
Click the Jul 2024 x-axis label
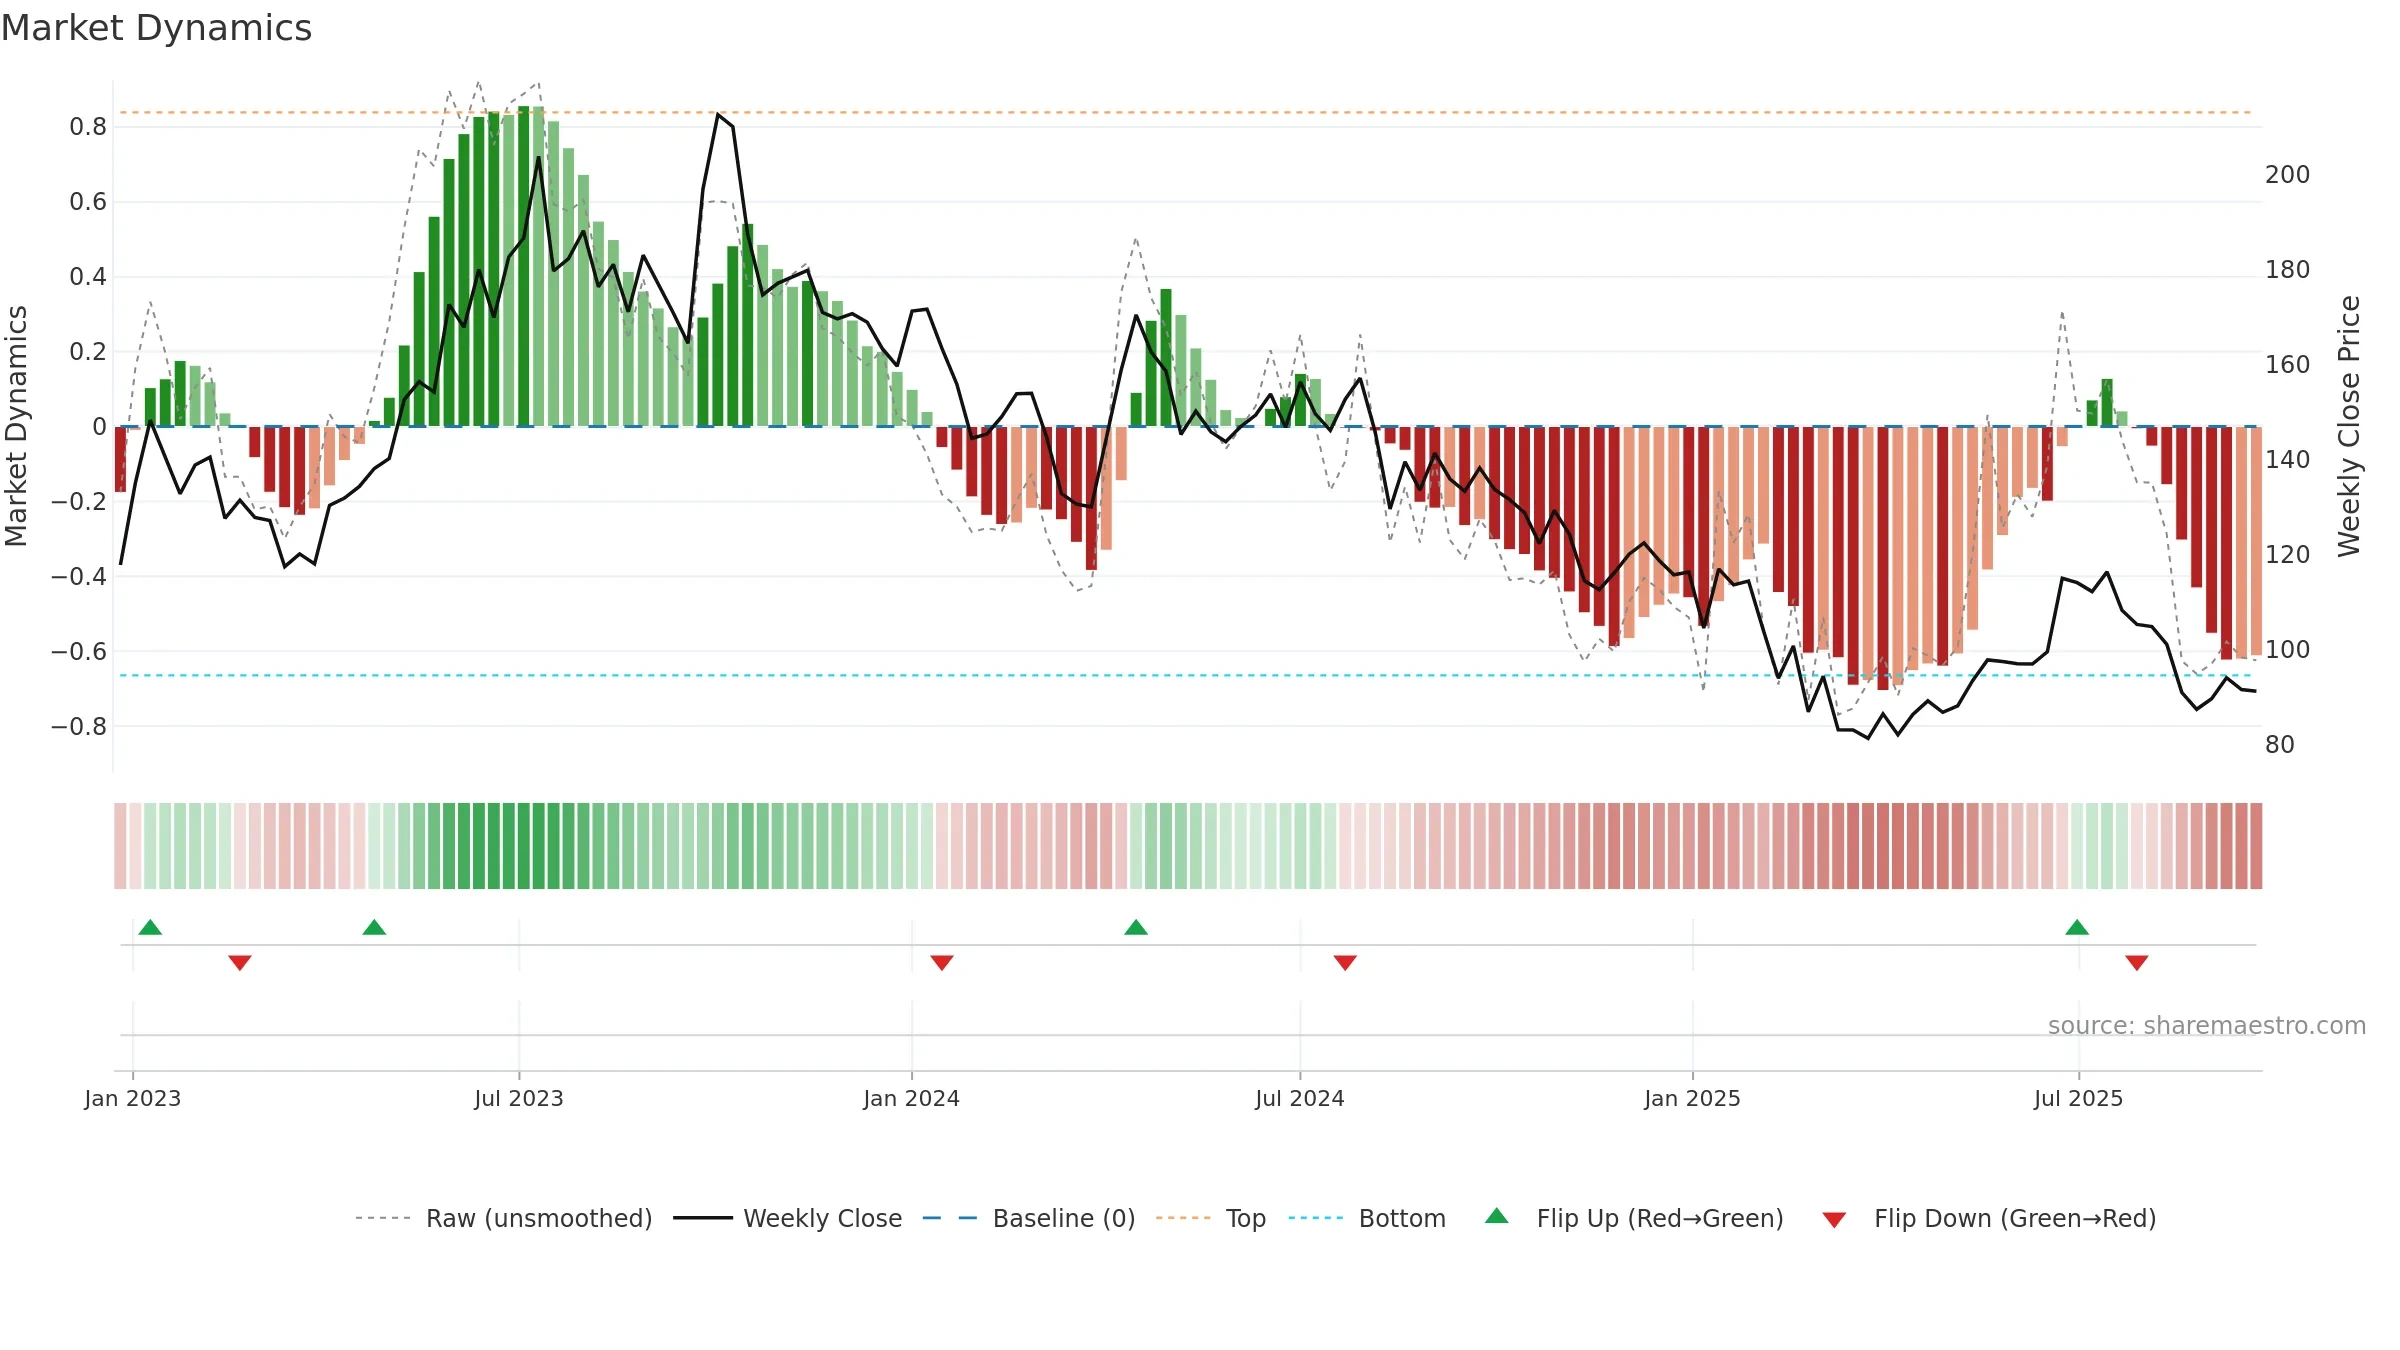(1300, 1098)
